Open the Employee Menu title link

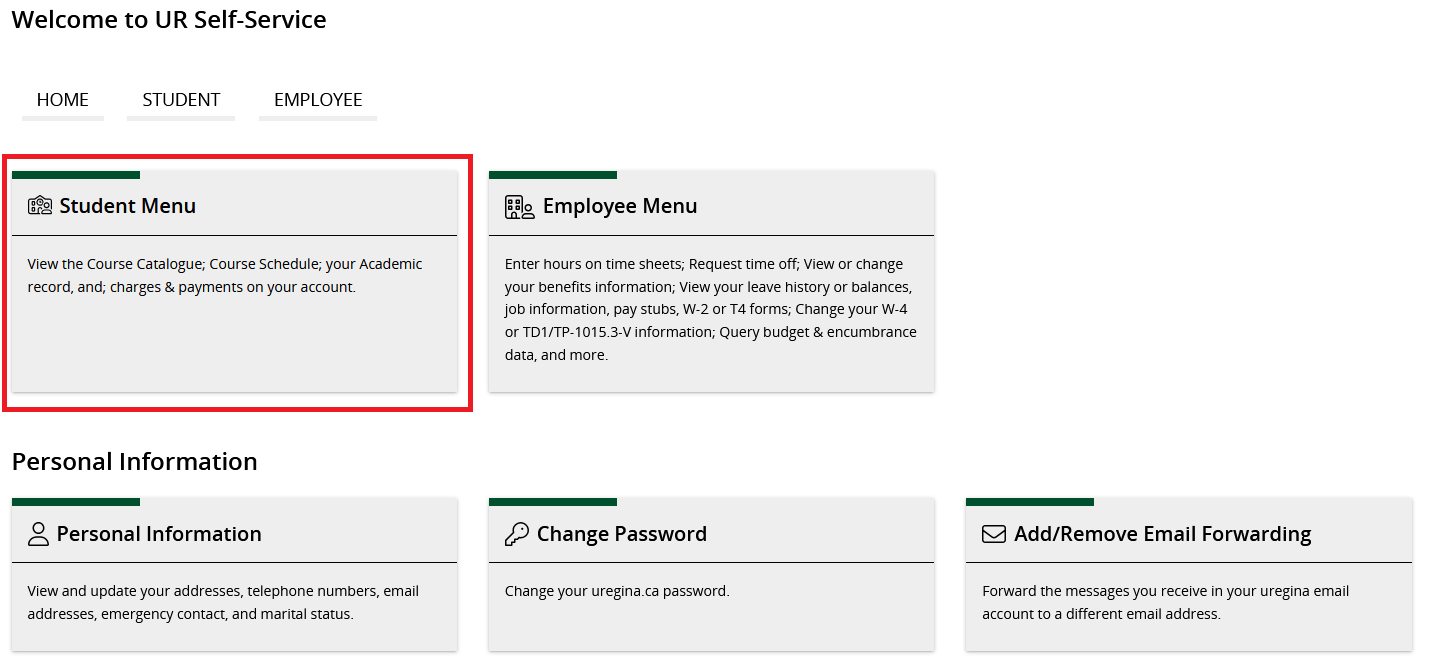click(x=619, y=206)
